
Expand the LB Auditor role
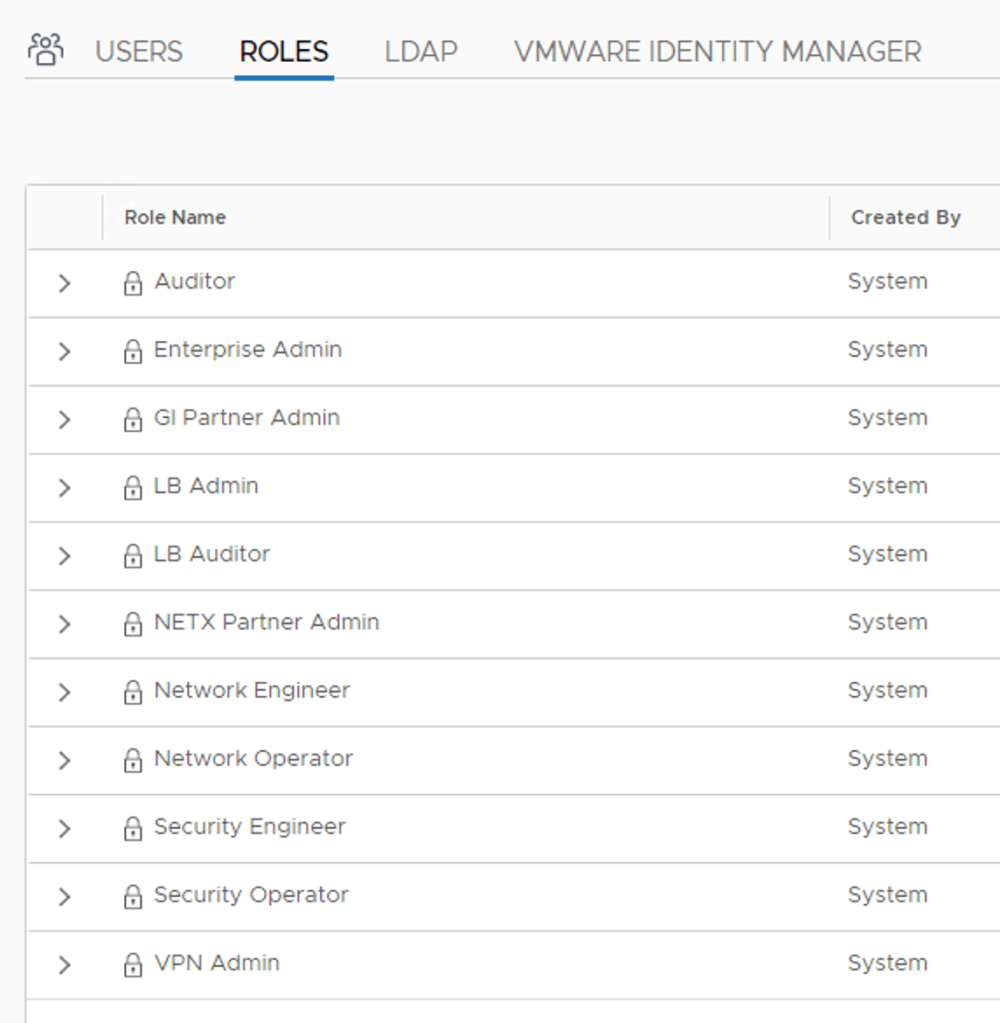click(64, 555)
